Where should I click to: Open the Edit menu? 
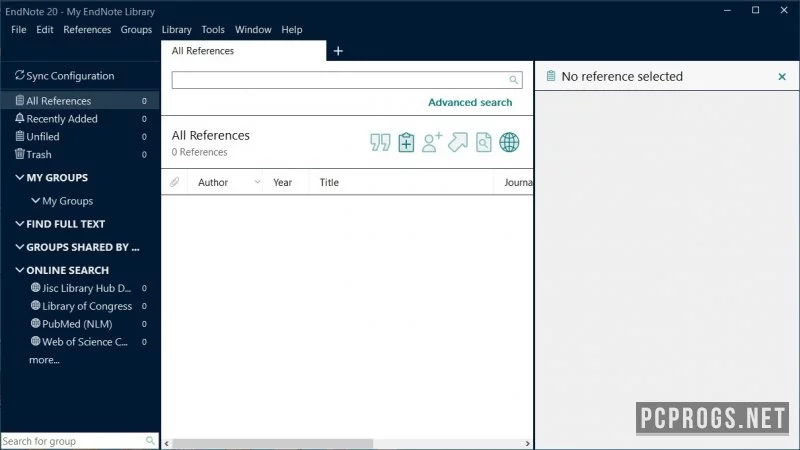[44, 30]
